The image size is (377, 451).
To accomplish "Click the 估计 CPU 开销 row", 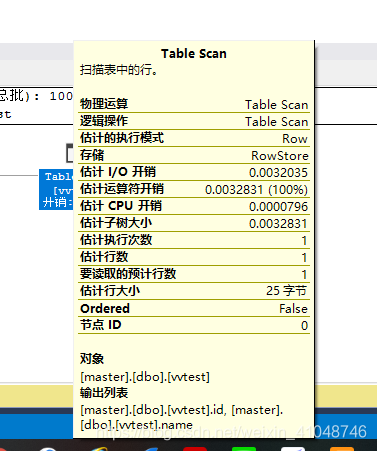I will [x=194, y=206].
